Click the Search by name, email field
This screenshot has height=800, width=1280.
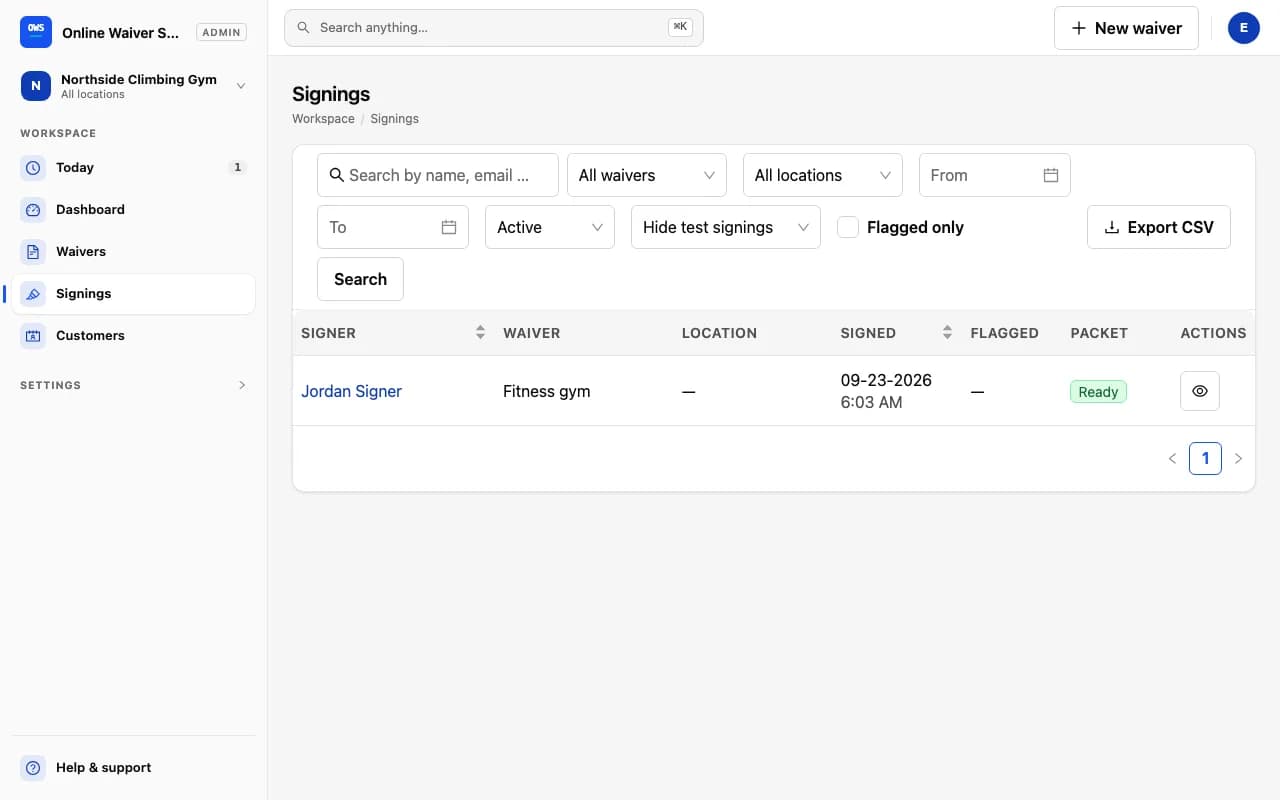(x=438, y=175)
